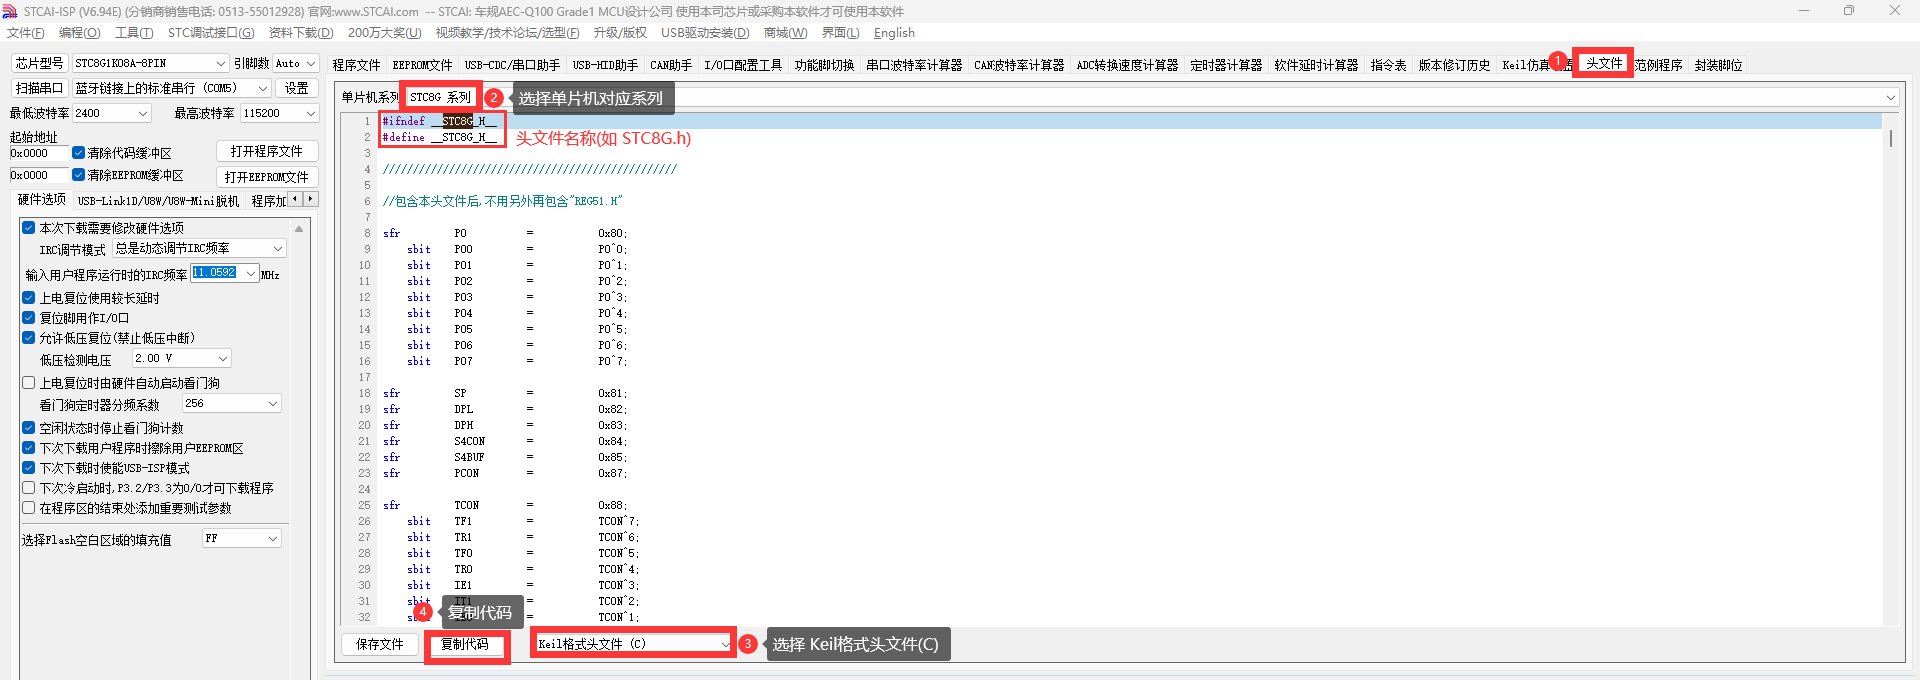Toggle 下次下载时使能USB-ISP模式
Screen dimensions: 1920x680
29,468
